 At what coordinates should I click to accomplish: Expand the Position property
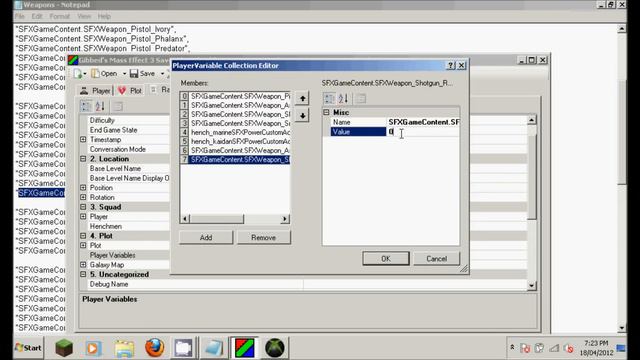83,188
